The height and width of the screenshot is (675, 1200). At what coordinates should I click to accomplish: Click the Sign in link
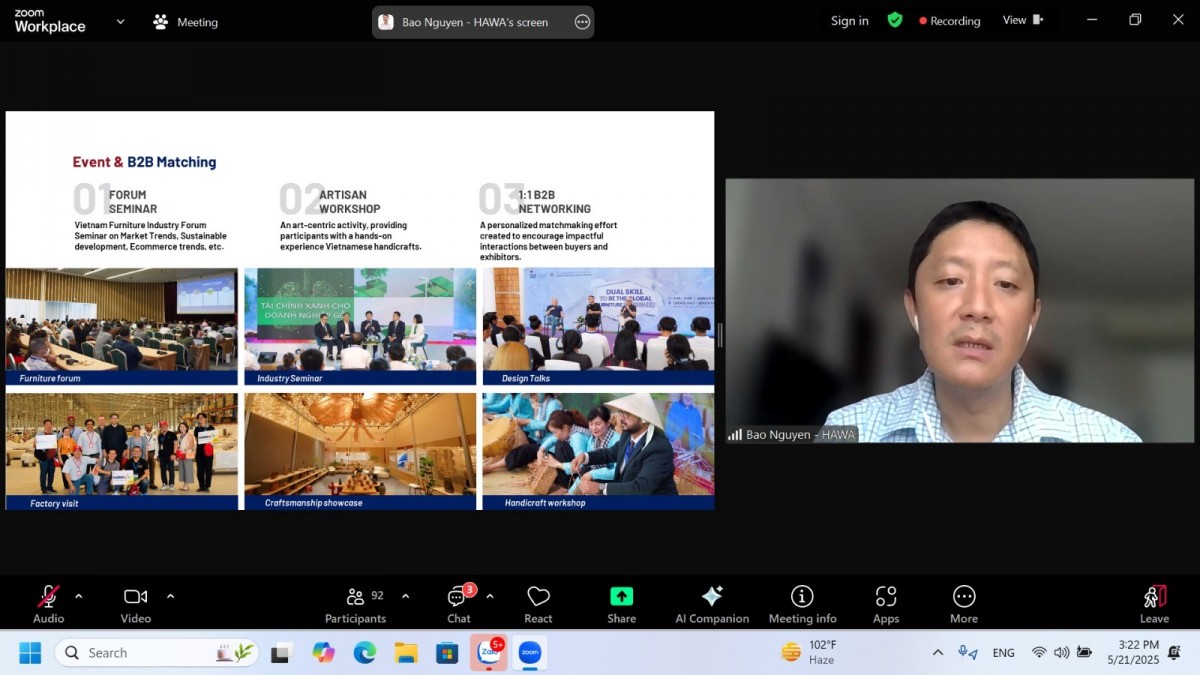[849, 21]
